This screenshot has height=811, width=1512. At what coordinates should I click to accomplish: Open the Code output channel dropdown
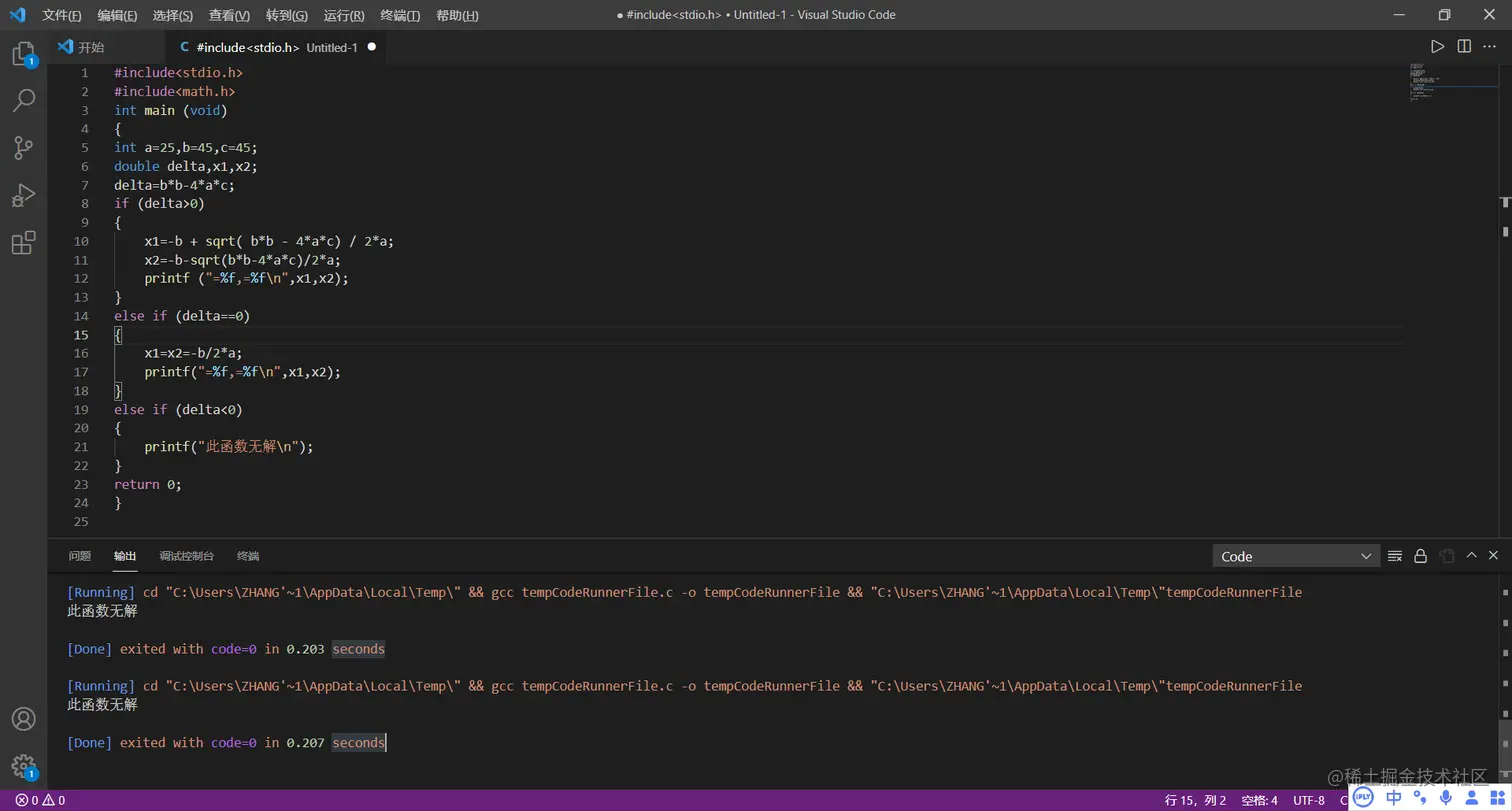click(1297, 556)
